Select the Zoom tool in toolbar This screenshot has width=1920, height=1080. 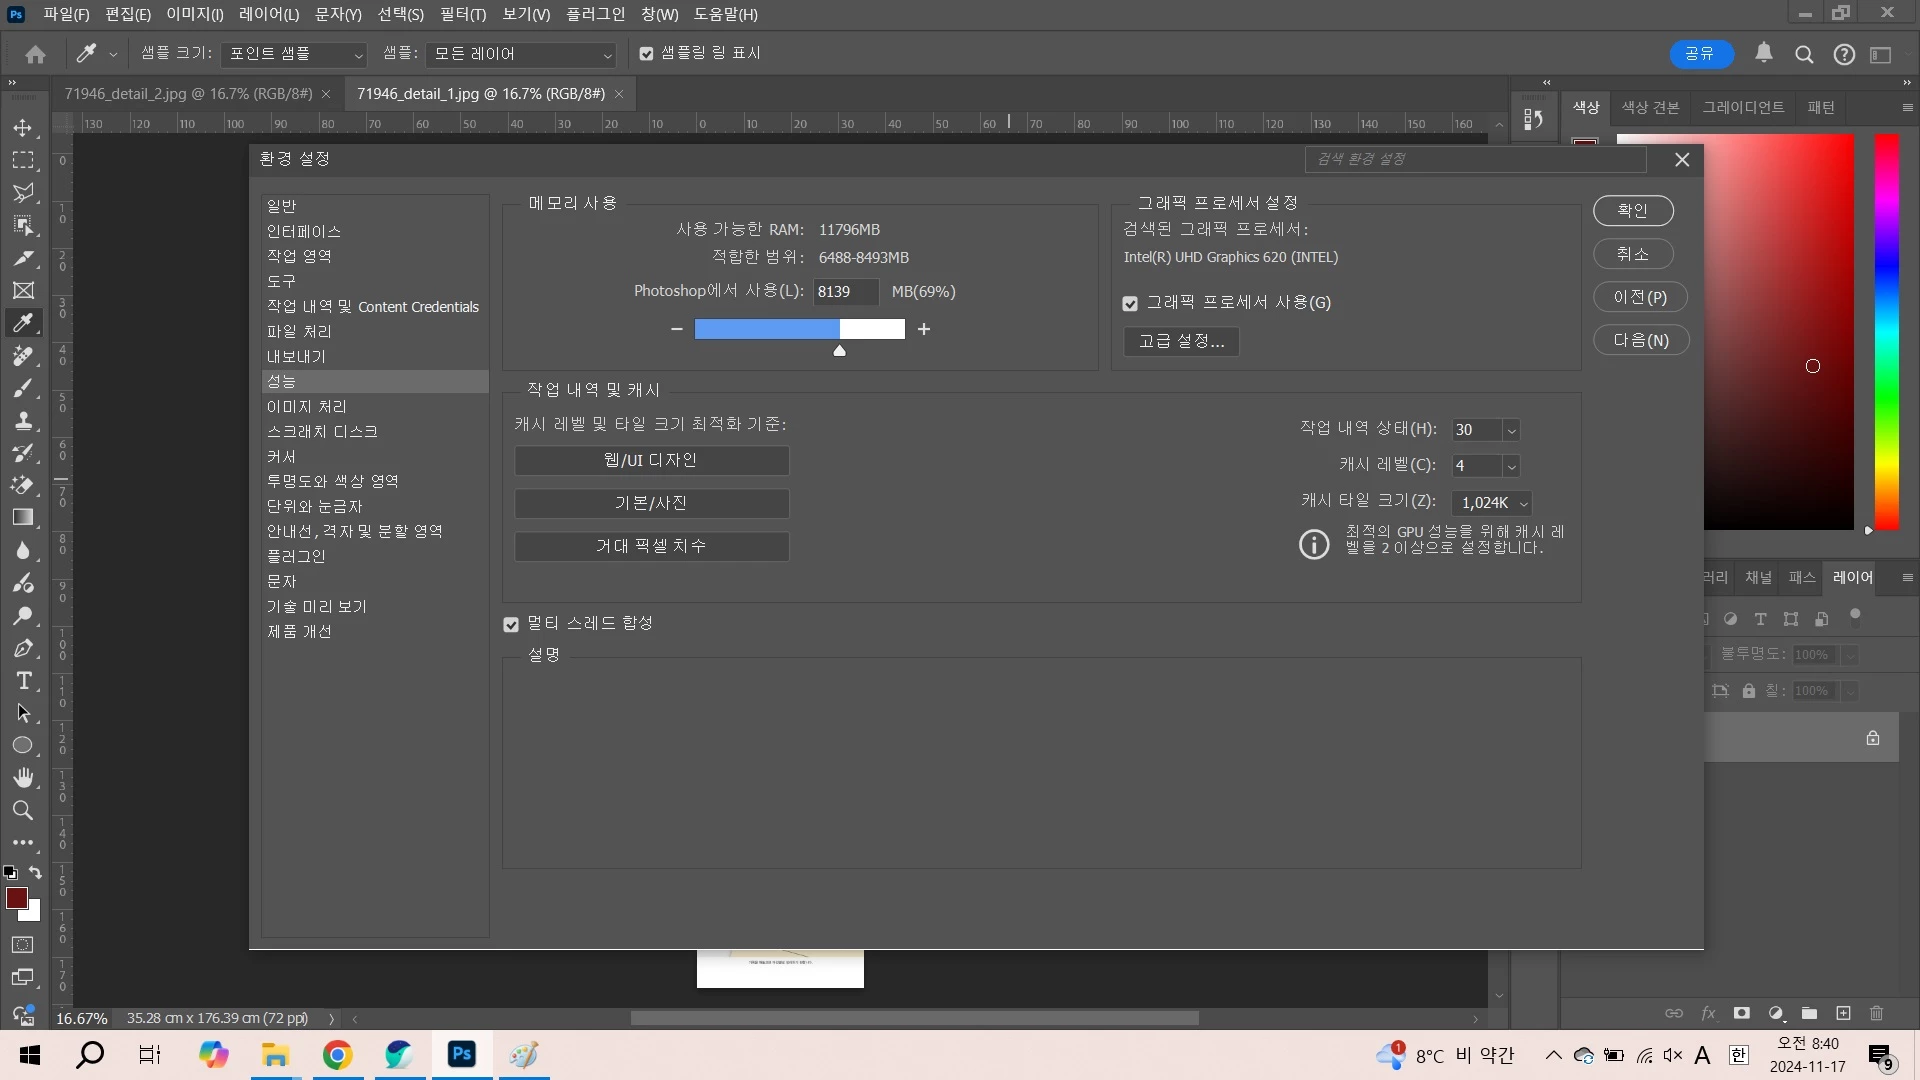click(23, 811)
